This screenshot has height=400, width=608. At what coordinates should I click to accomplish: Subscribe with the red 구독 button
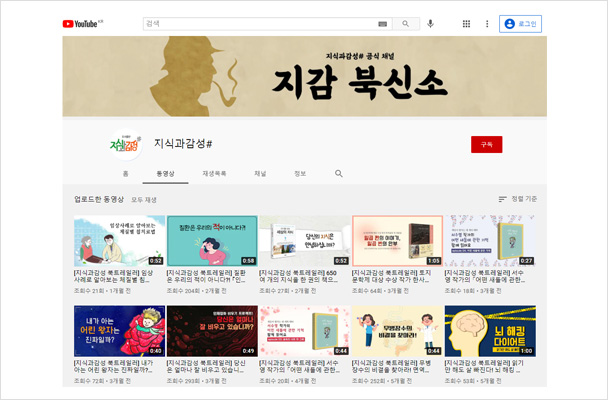(x=487, y=145)
